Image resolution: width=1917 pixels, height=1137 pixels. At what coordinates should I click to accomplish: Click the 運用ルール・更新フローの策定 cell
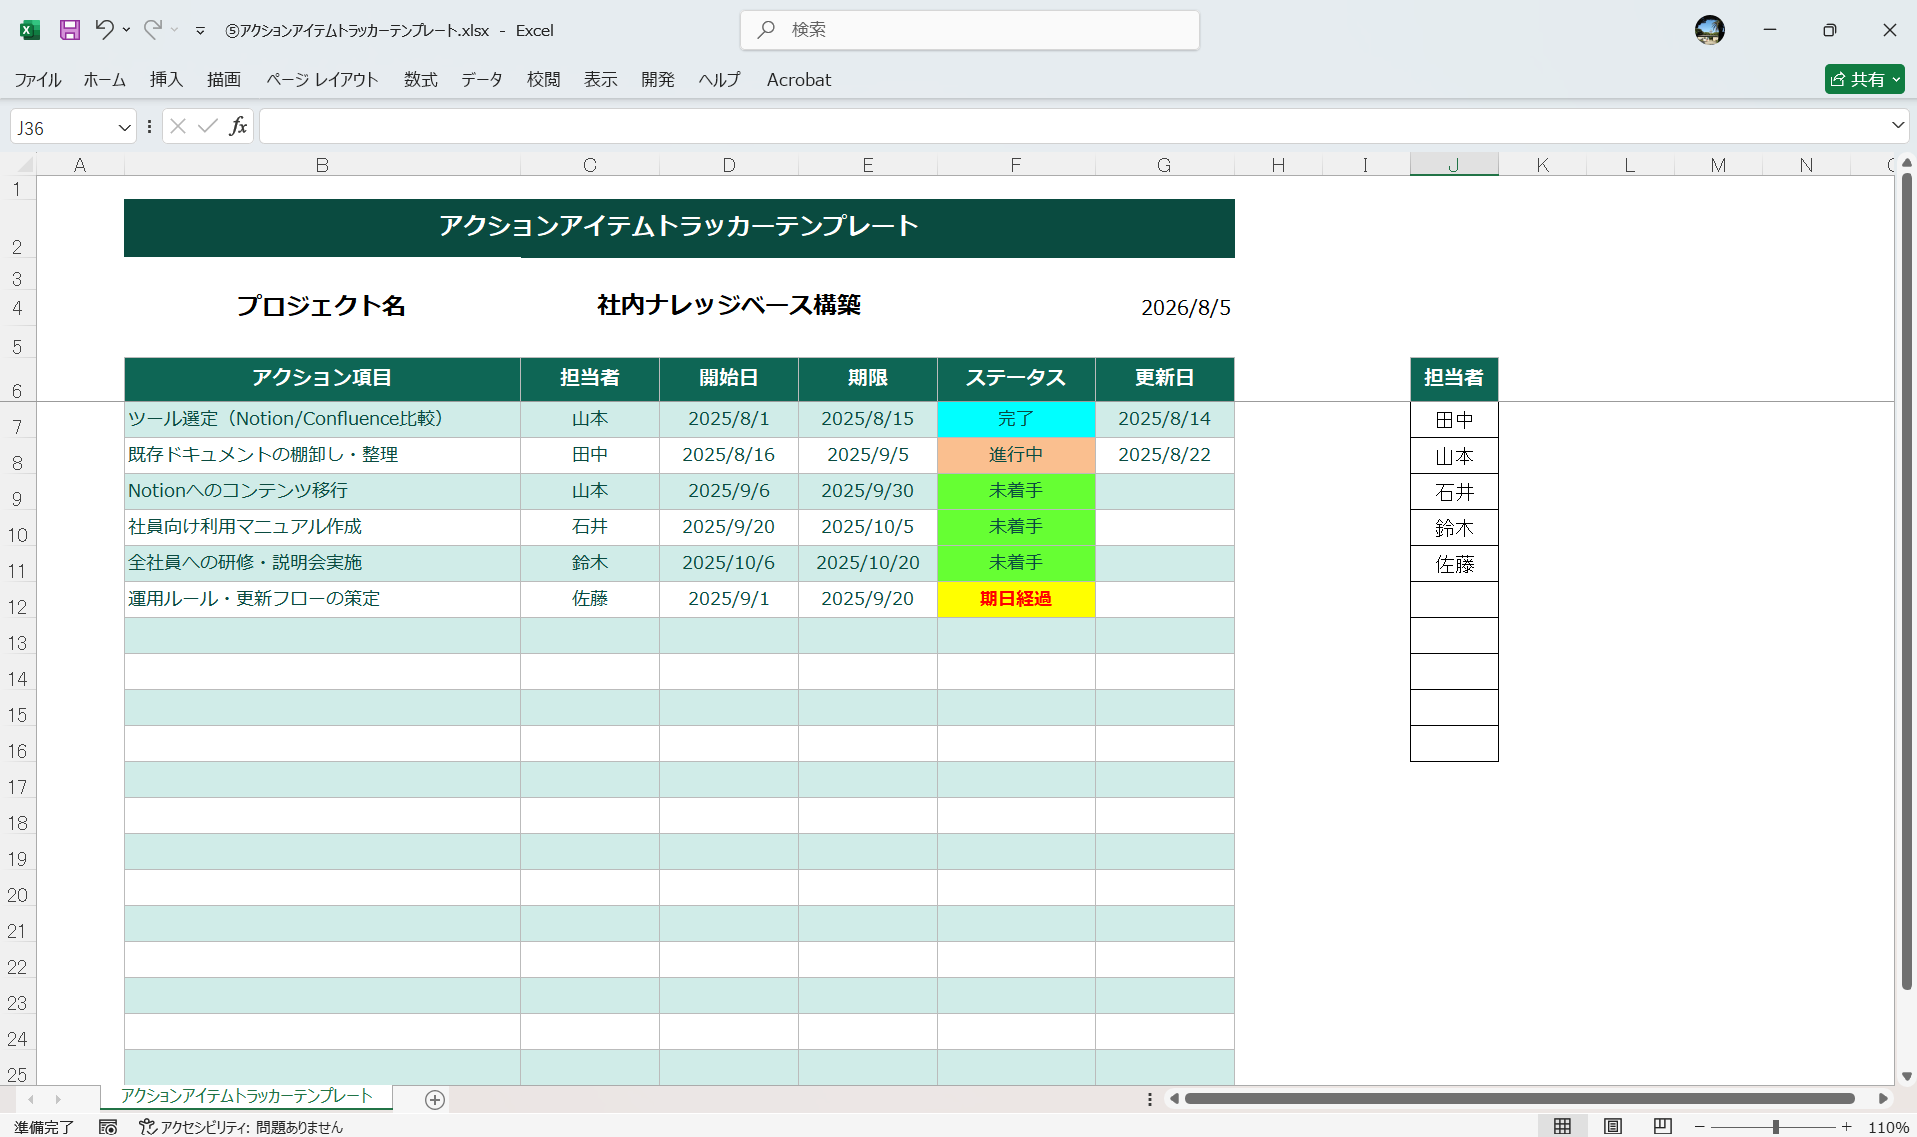[x=322, y=599]
